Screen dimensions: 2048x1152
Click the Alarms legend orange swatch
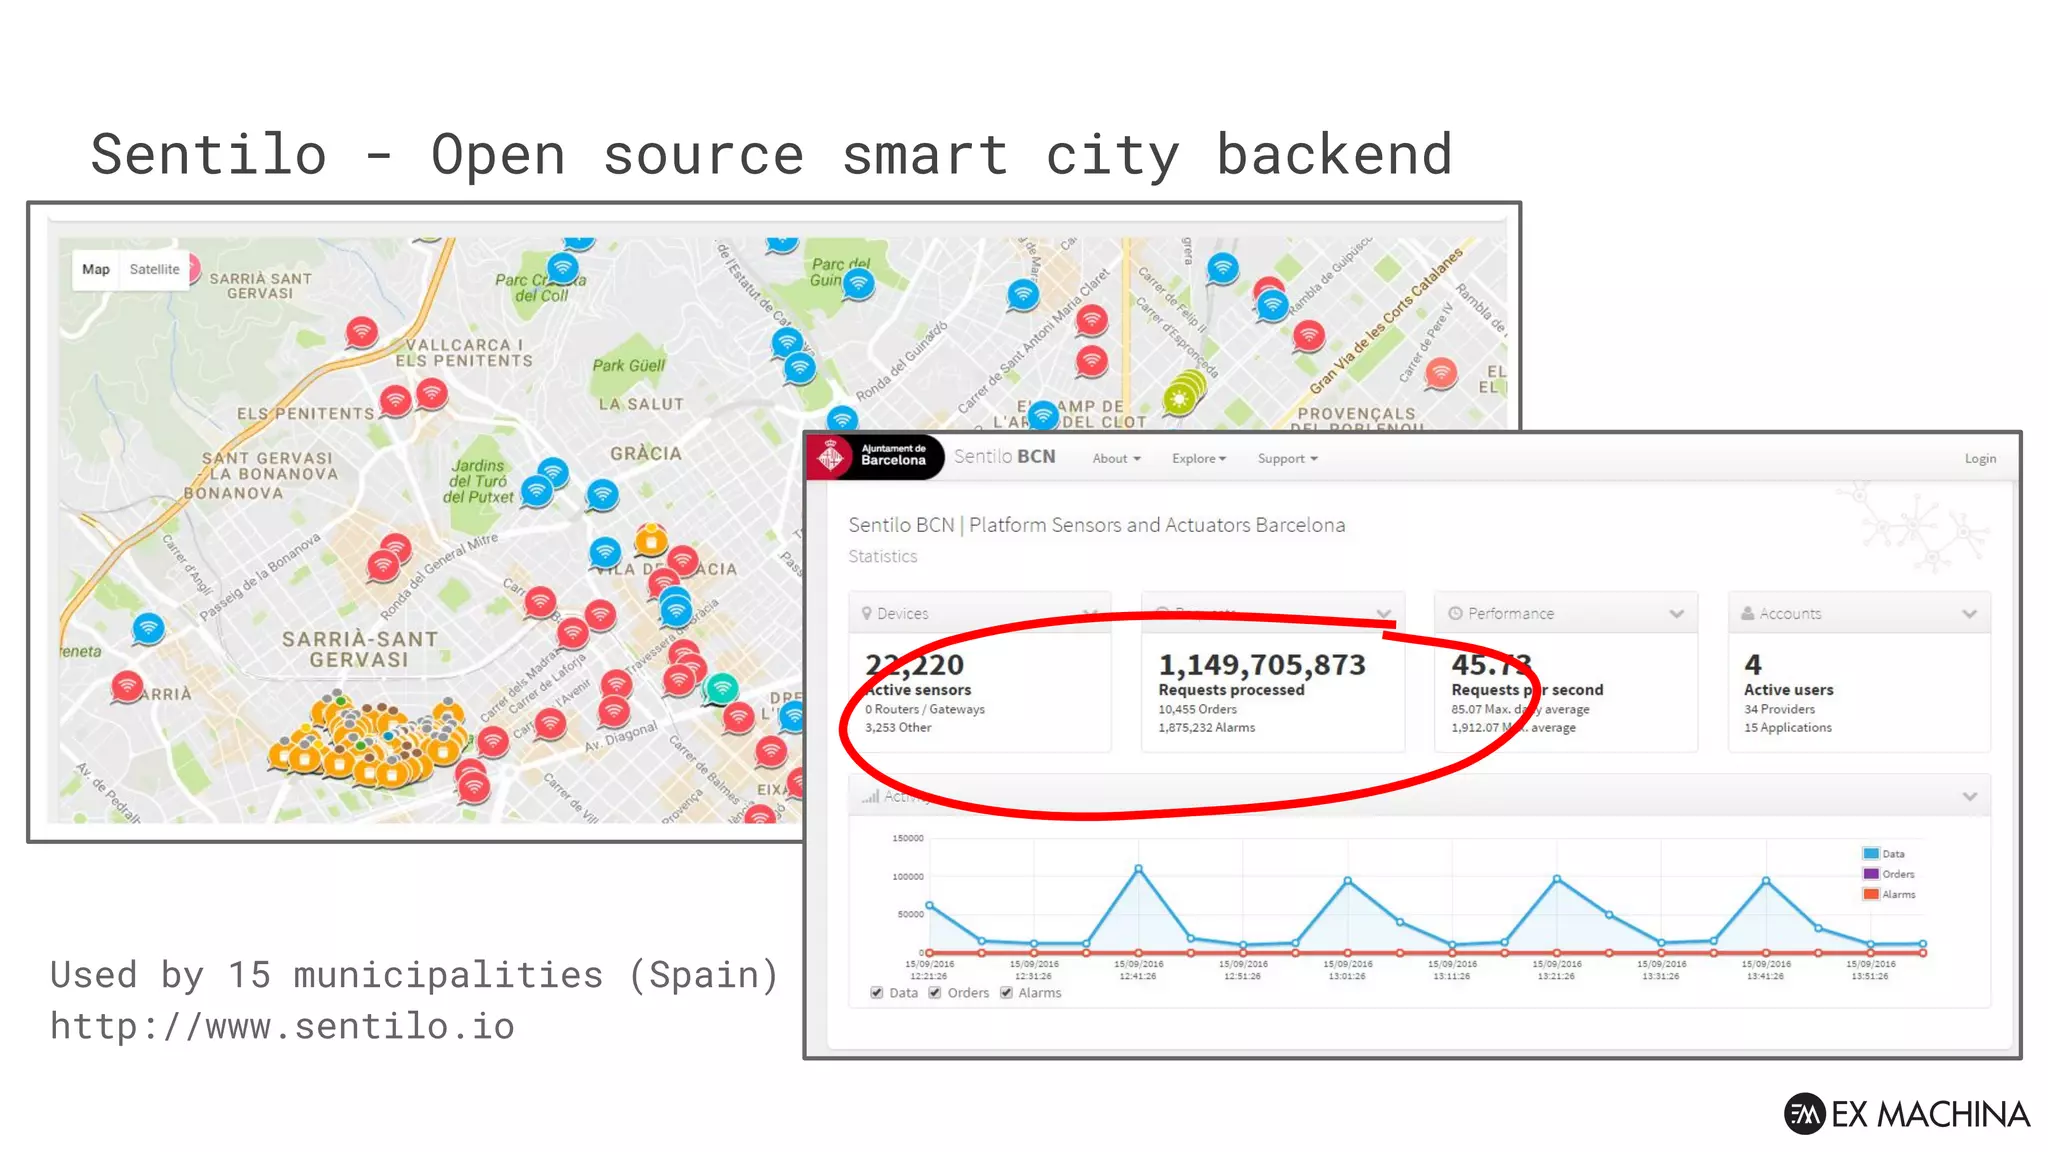tap(1870, 894)
